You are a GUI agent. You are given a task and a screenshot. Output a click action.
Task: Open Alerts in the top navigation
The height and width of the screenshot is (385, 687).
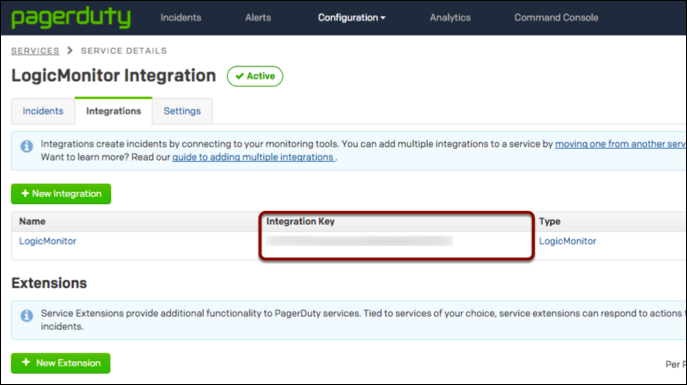[x=258, y=18]
